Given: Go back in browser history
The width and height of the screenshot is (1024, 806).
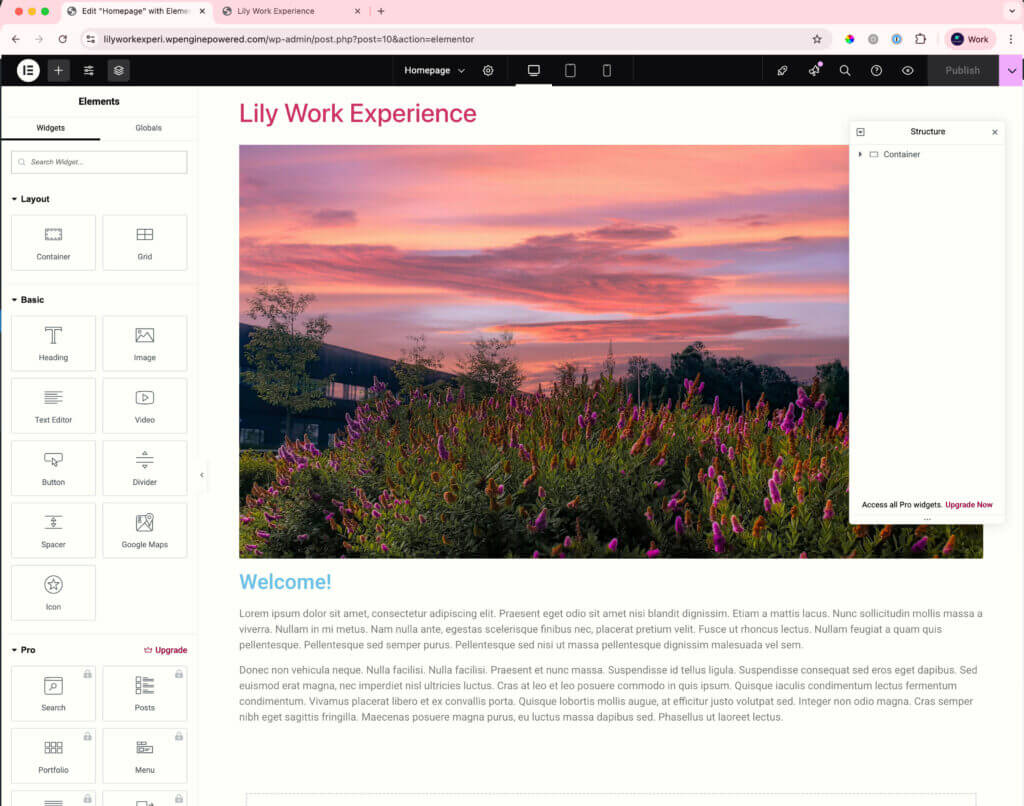Looking at the screenshot, I should (16, 39).
